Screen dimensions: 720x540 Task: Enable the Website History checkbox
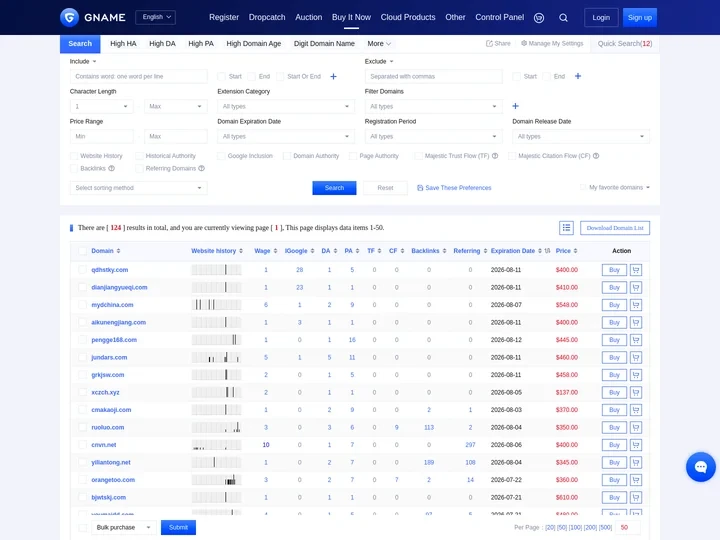74,156
